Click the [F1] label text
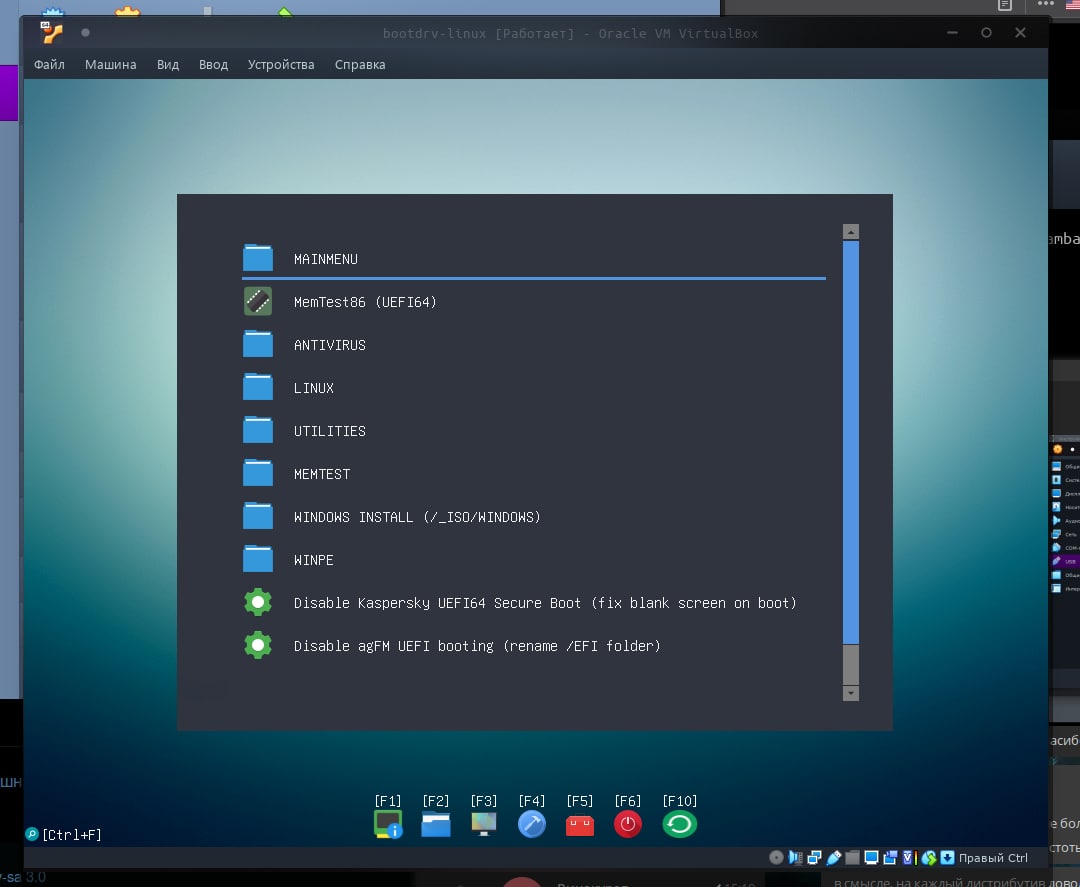The image size is (1080, 887). (388, 801)
